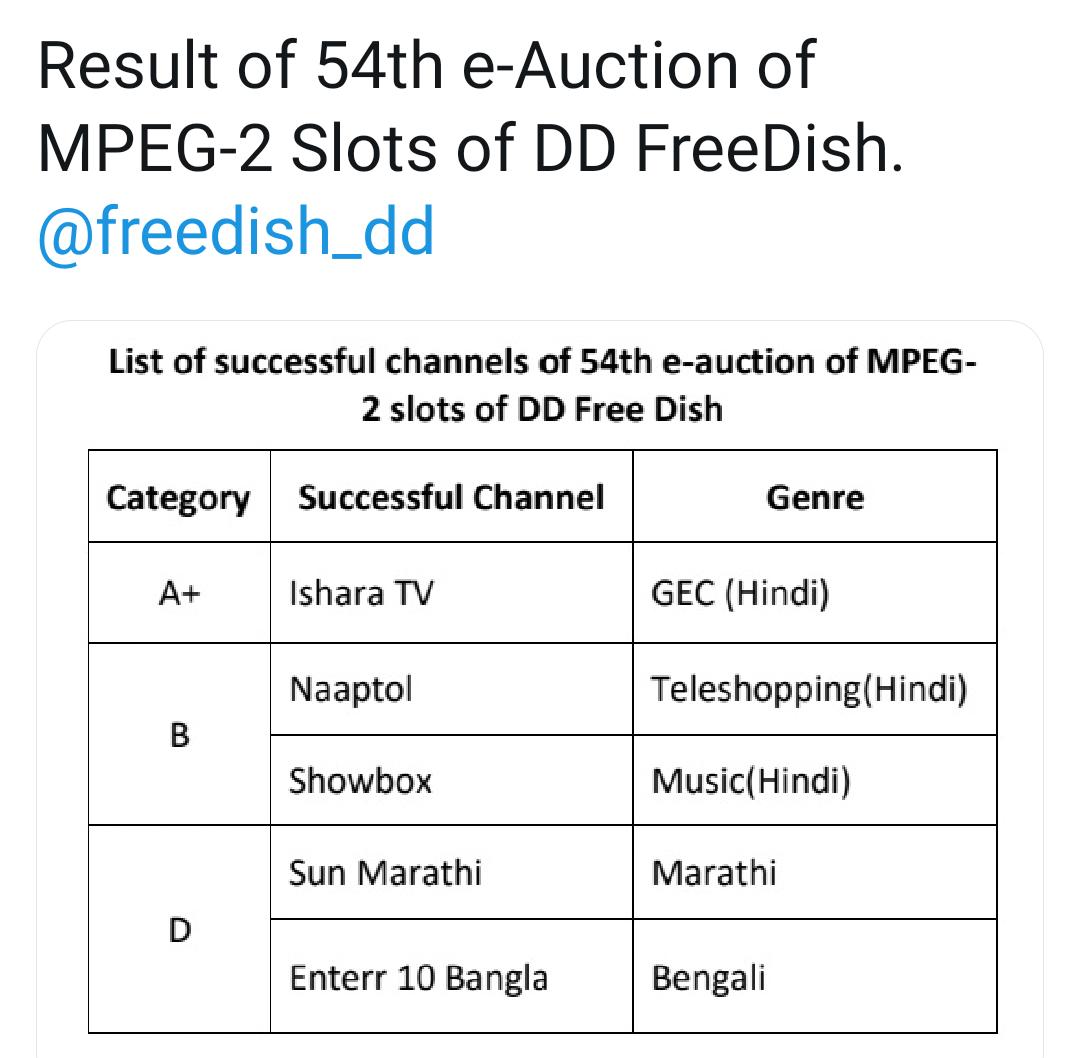Click the B category cell

179,734
